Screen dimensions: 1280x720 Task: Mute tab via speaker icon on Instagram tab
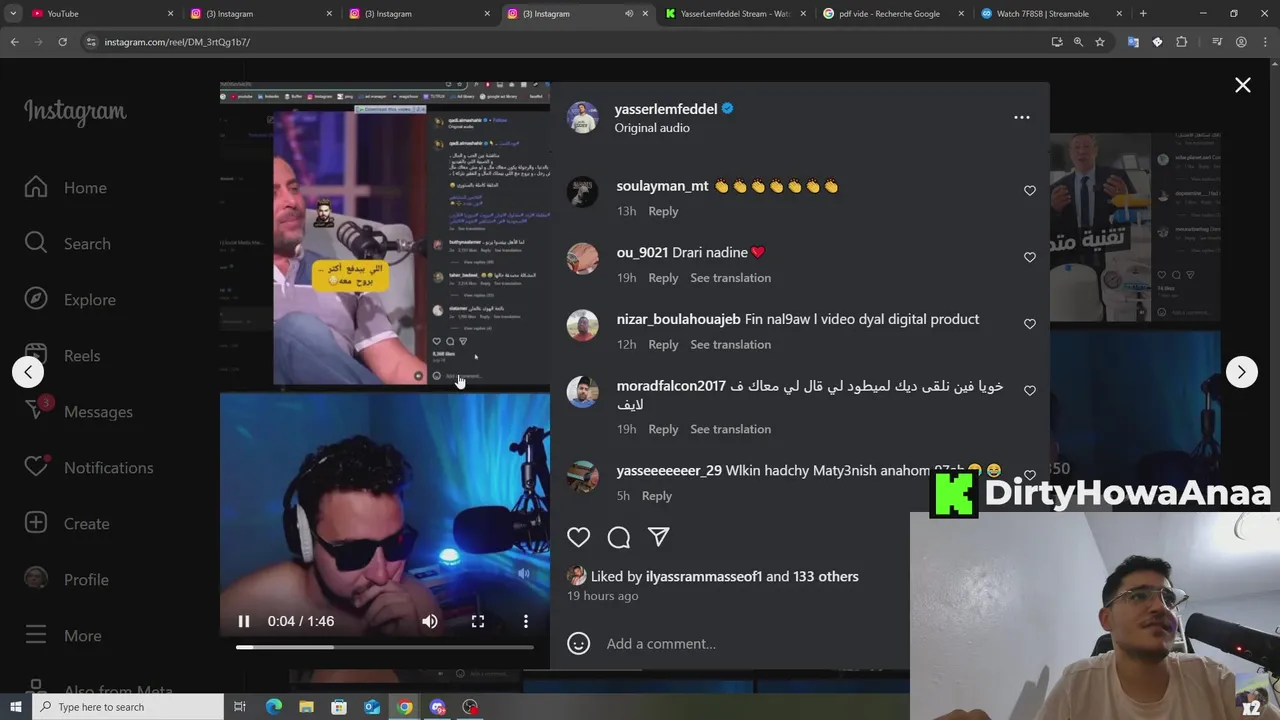coord(629,14)
